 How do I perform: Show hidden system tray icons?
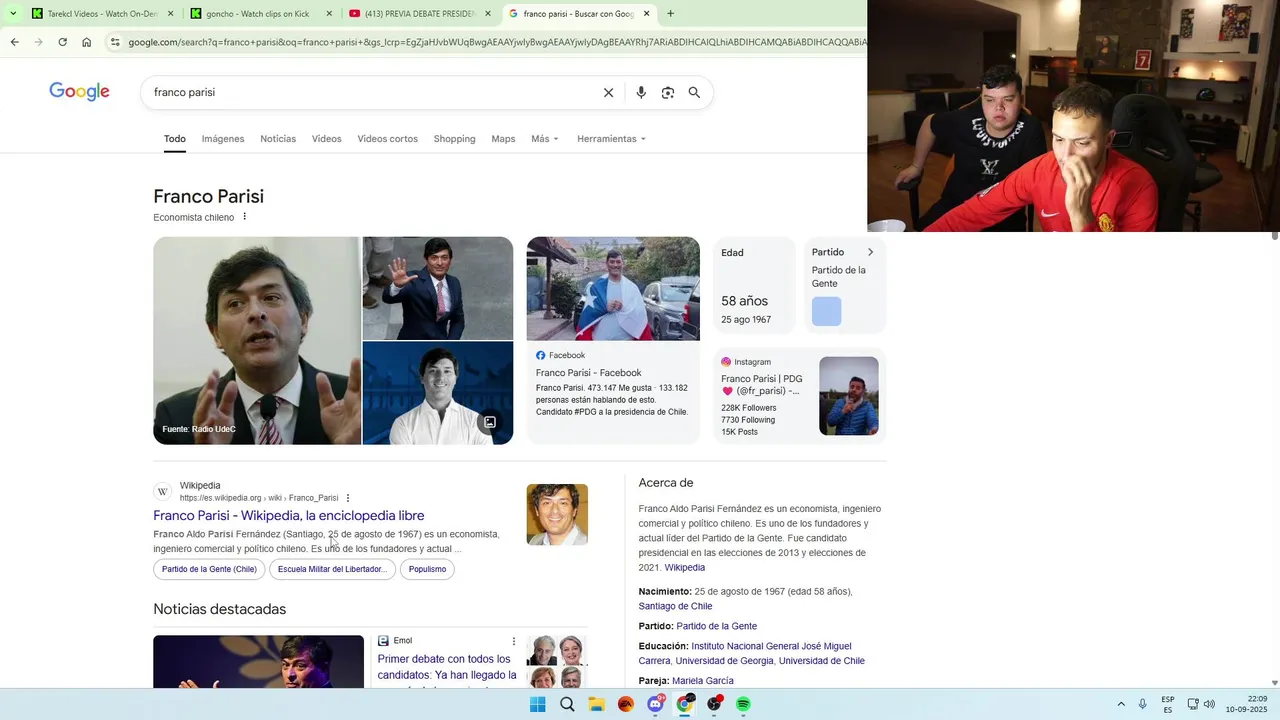point(1121,704)
